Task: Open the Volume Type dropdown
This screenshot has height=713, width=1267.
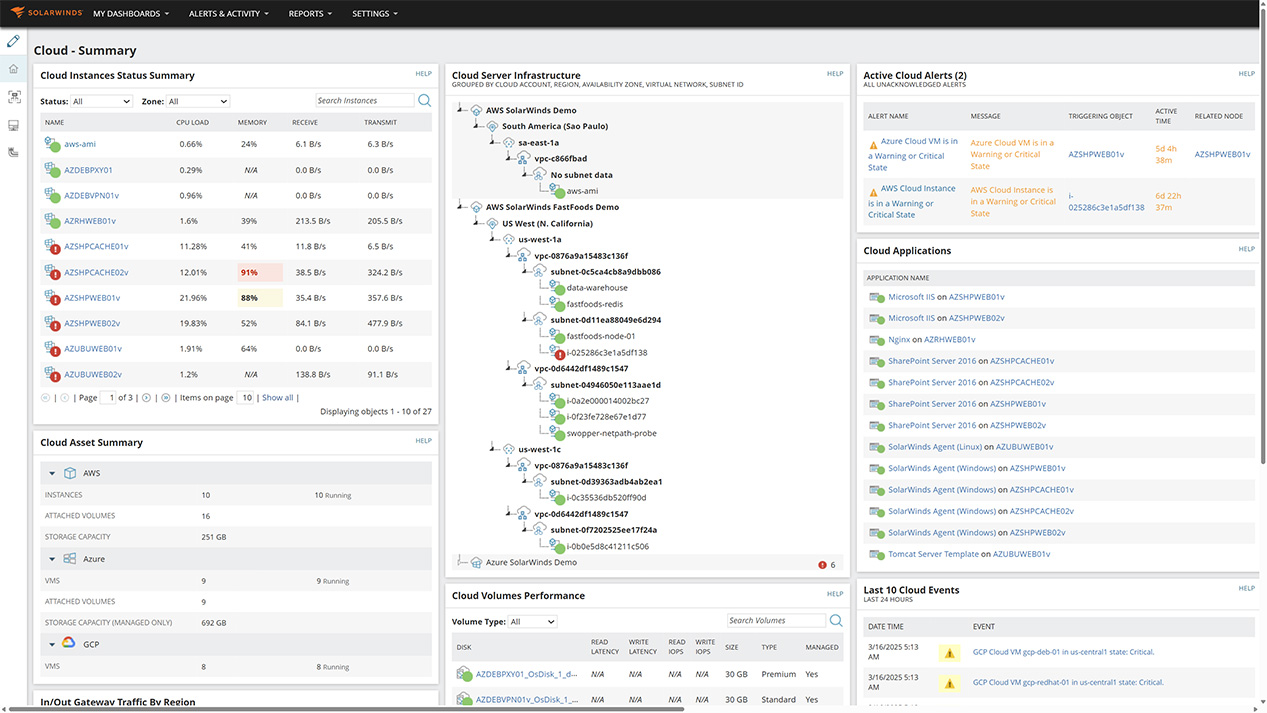Action: click(x=534, y=620)
